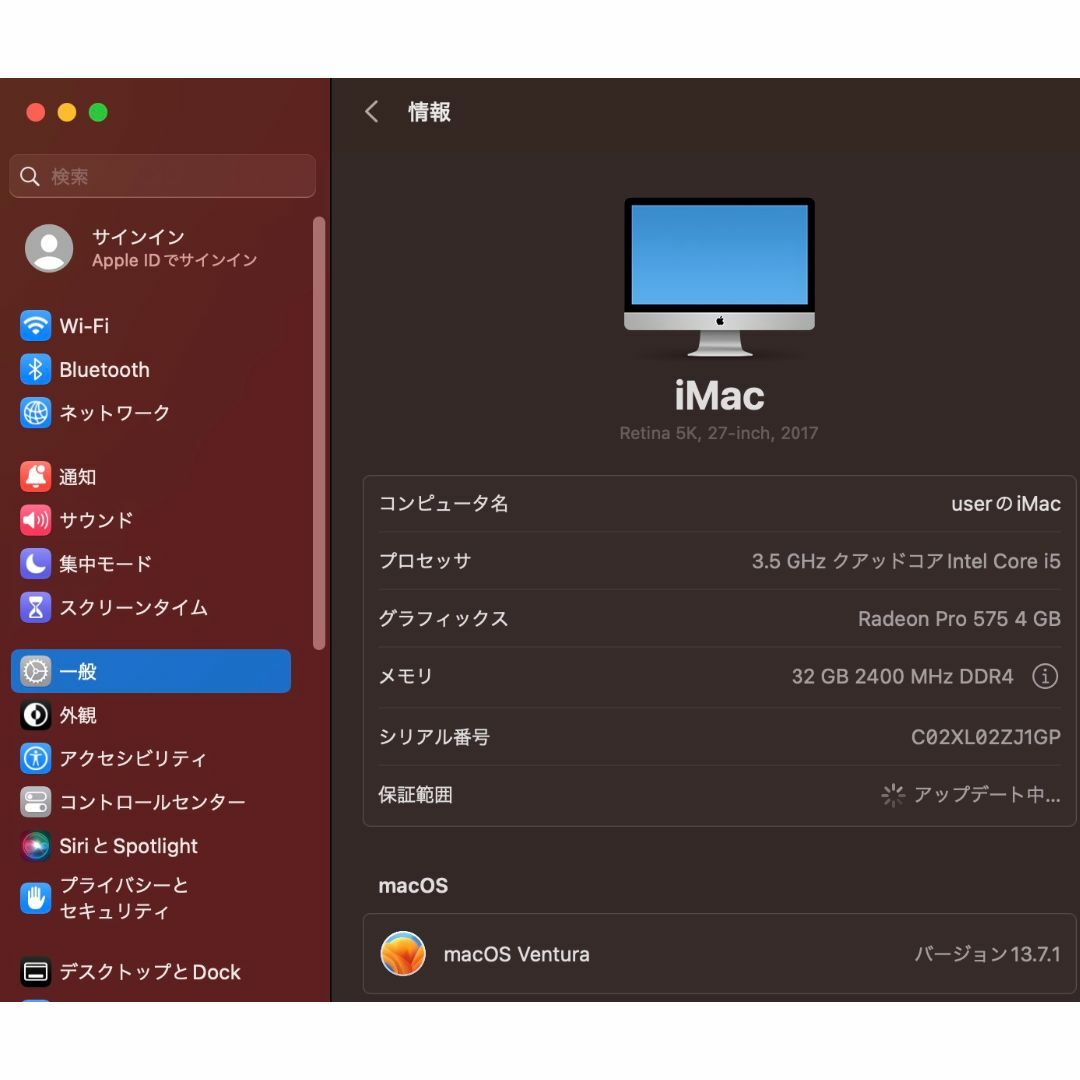Image resolution: width=1080 pixels, height=1080 pixels.
Task: Select the コントロールセンター label
Action: tap(152, 802)
